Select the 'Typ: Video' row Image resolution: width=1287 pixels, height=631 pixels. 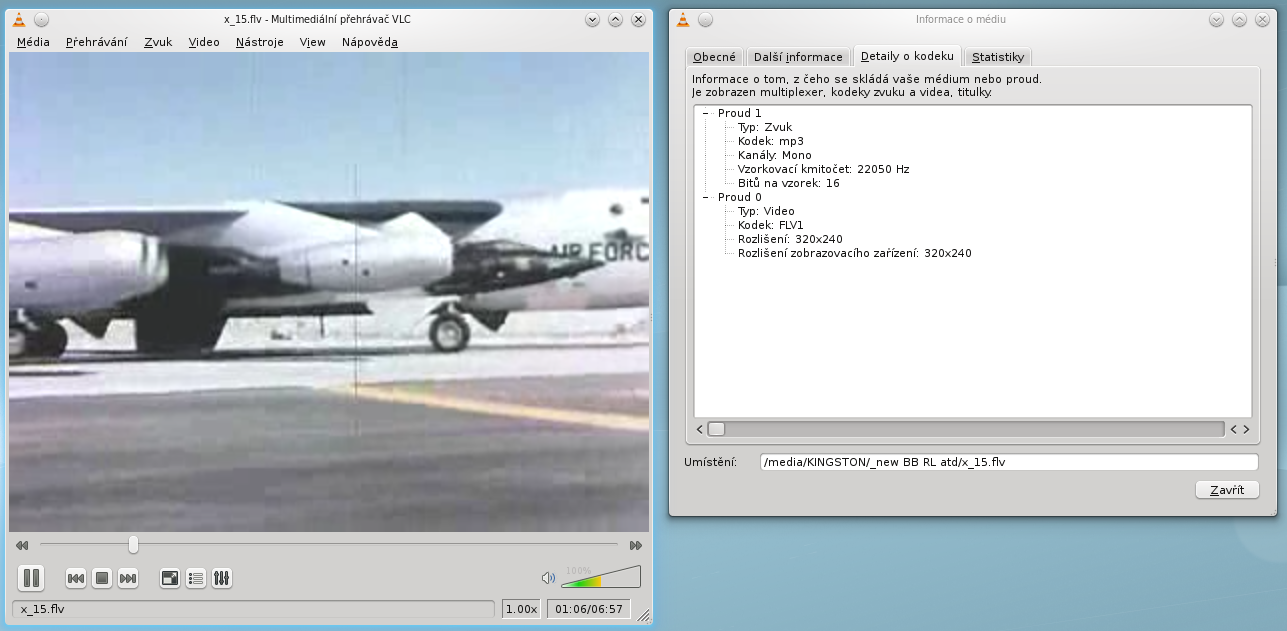(x=766, y=211)
